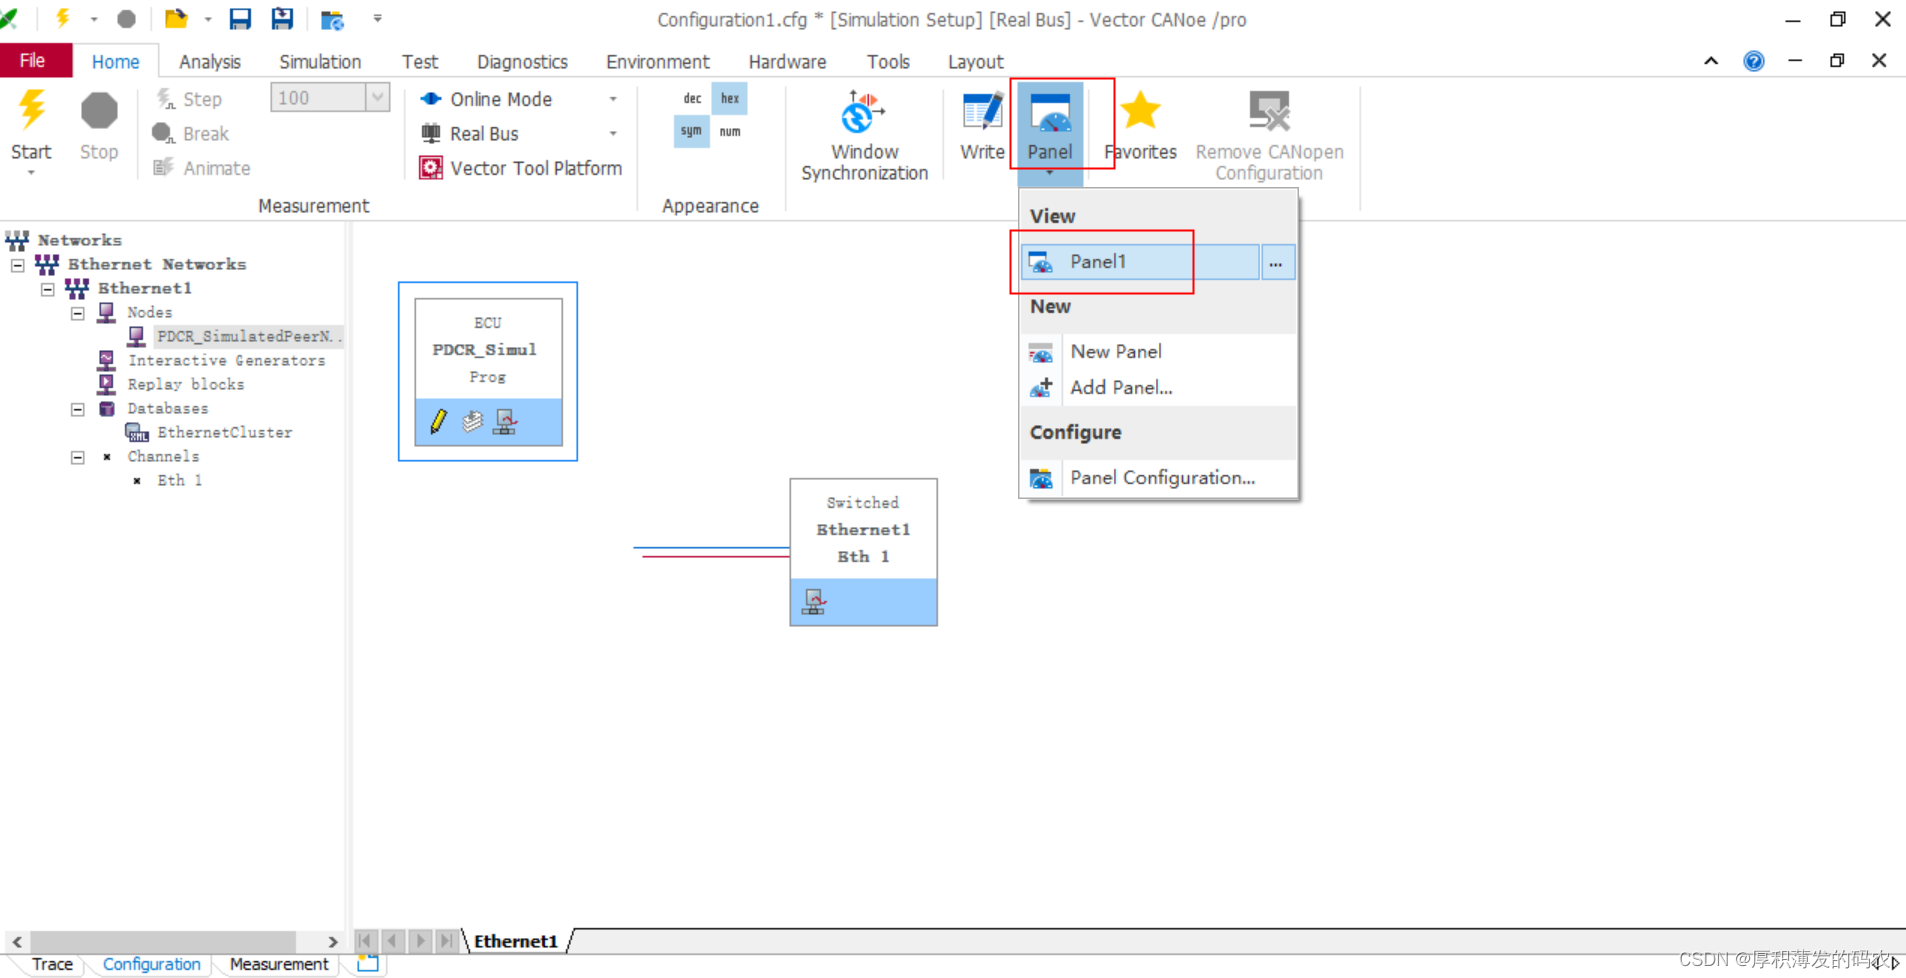Click the Break measurement button
The width and height of the screenshot is (1906, 978).
(191, 134)
